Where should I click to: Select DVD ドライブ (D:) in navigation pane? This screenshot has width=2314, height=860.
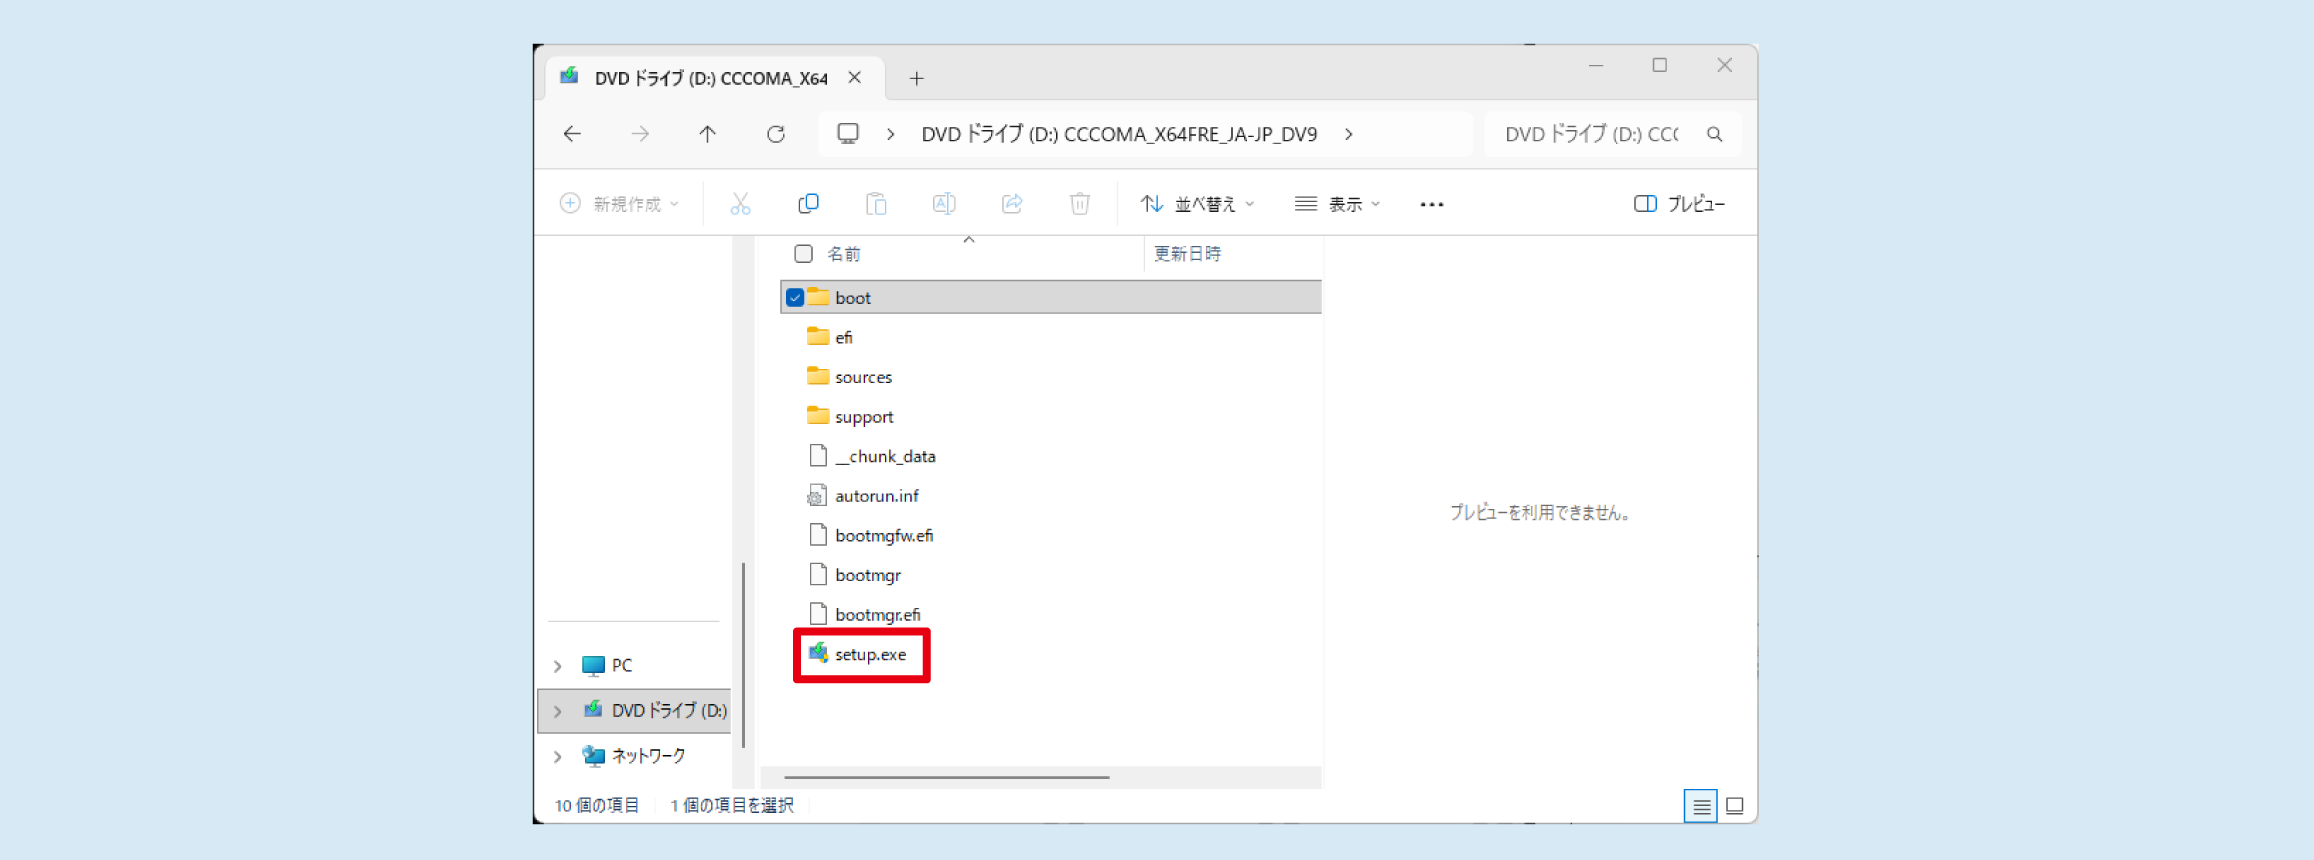[x=669, y=711]
